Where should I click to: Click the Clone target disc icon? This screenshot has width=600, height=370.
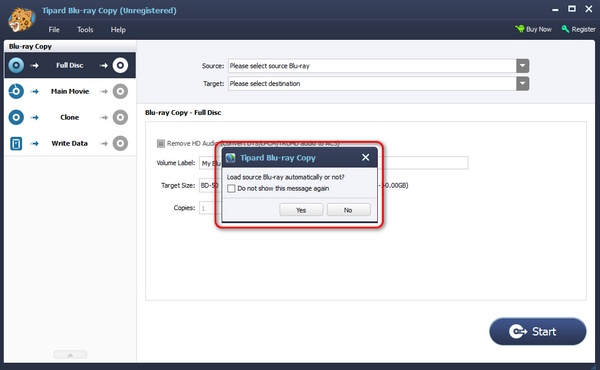click(x=120, y=117)
